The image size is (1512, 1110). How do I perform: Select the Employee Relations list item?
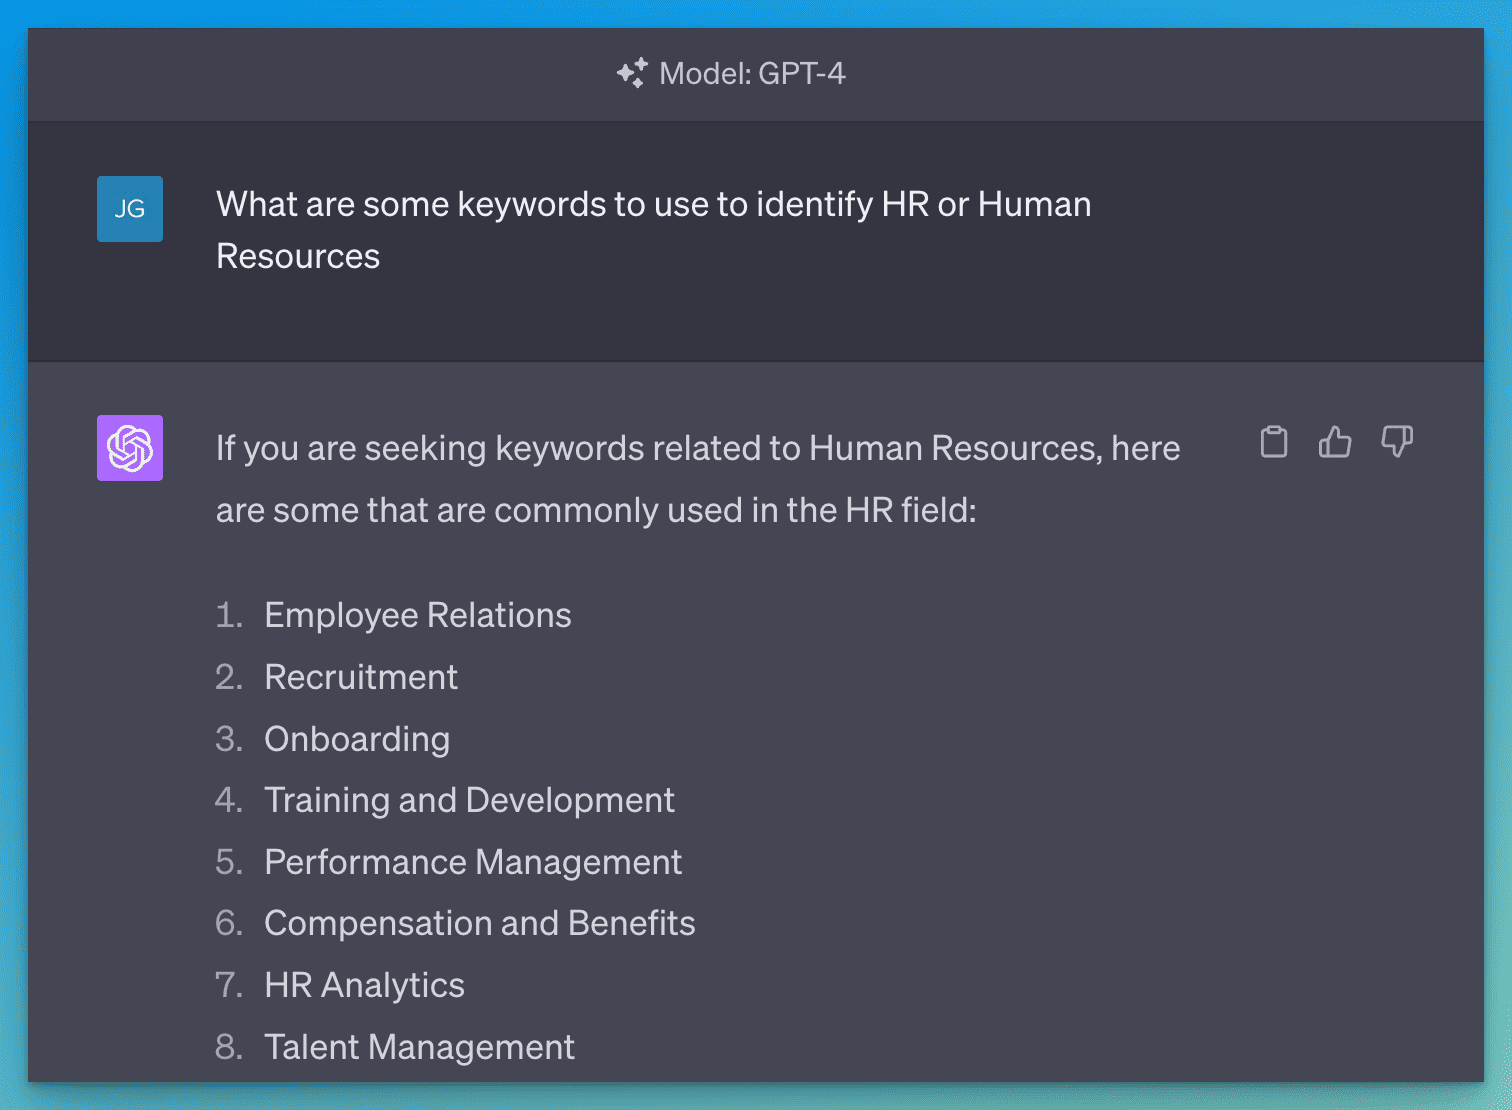pyautogui.click(x=417, y=615)
